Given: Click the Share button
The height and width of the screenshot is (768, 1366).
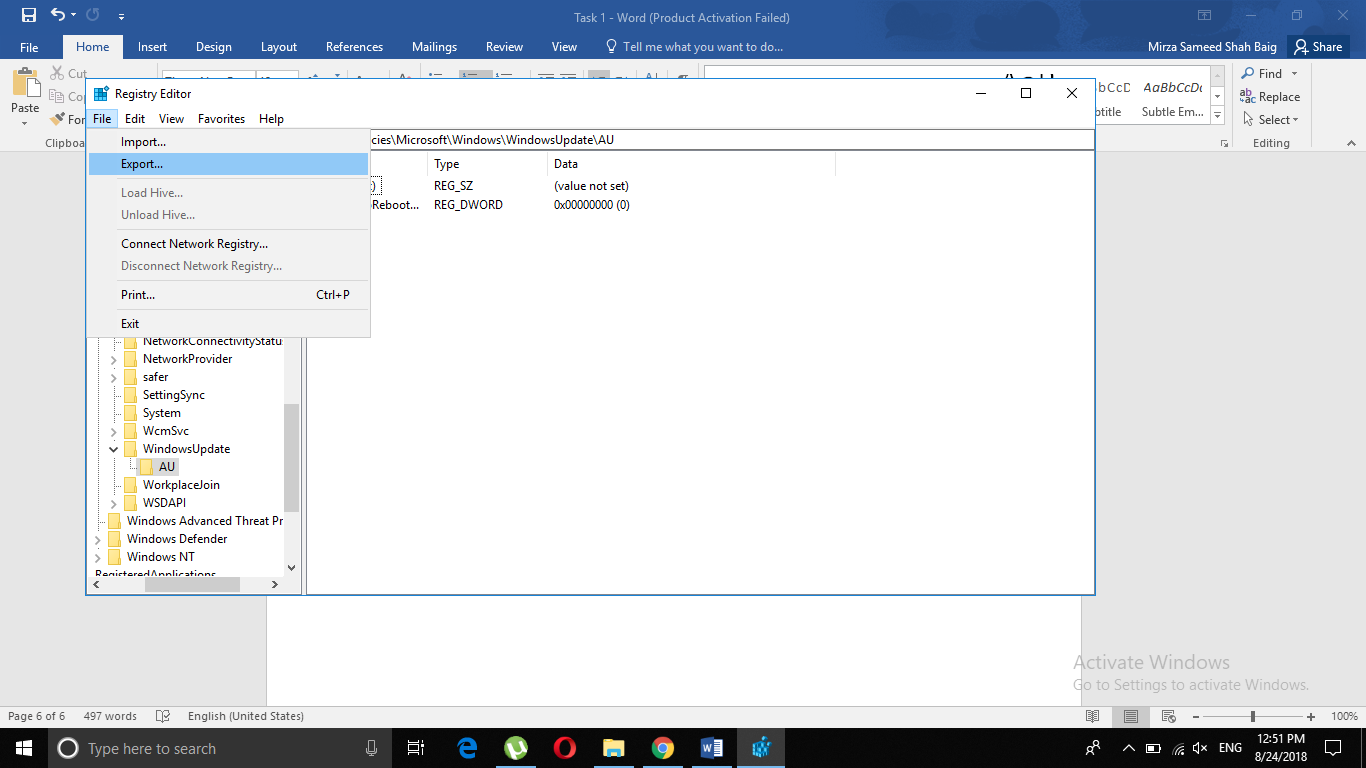Looking at the screenshot, I should pyautogui.click(x=1317, y=47).
